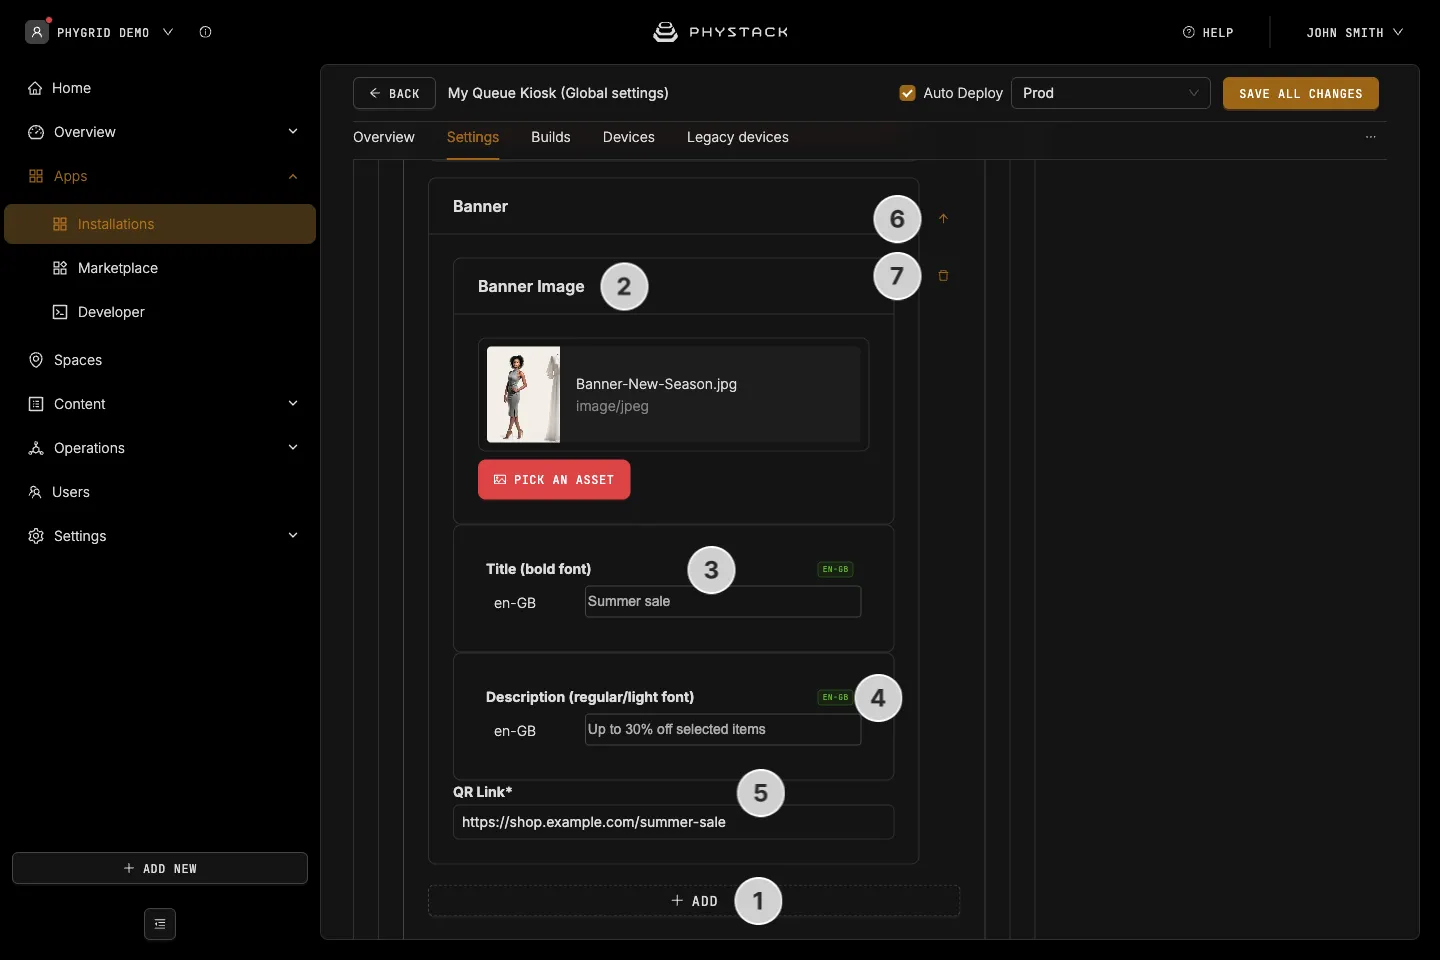Image resolution: width=1440 pixels, height=960 pixels.
Task: Select Installations under Apps
Action: [x=160, y=224]
